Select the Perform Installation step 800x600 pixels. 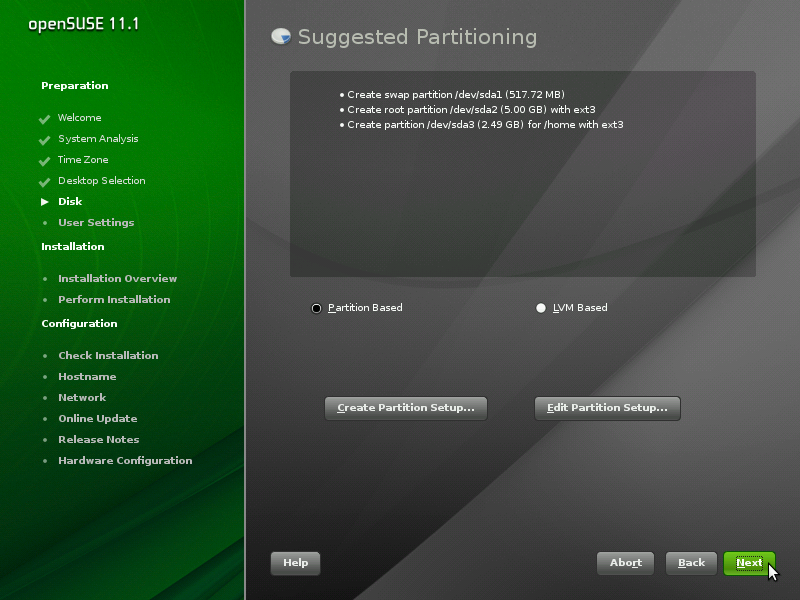pyautogui.click(x=114, y=299)
